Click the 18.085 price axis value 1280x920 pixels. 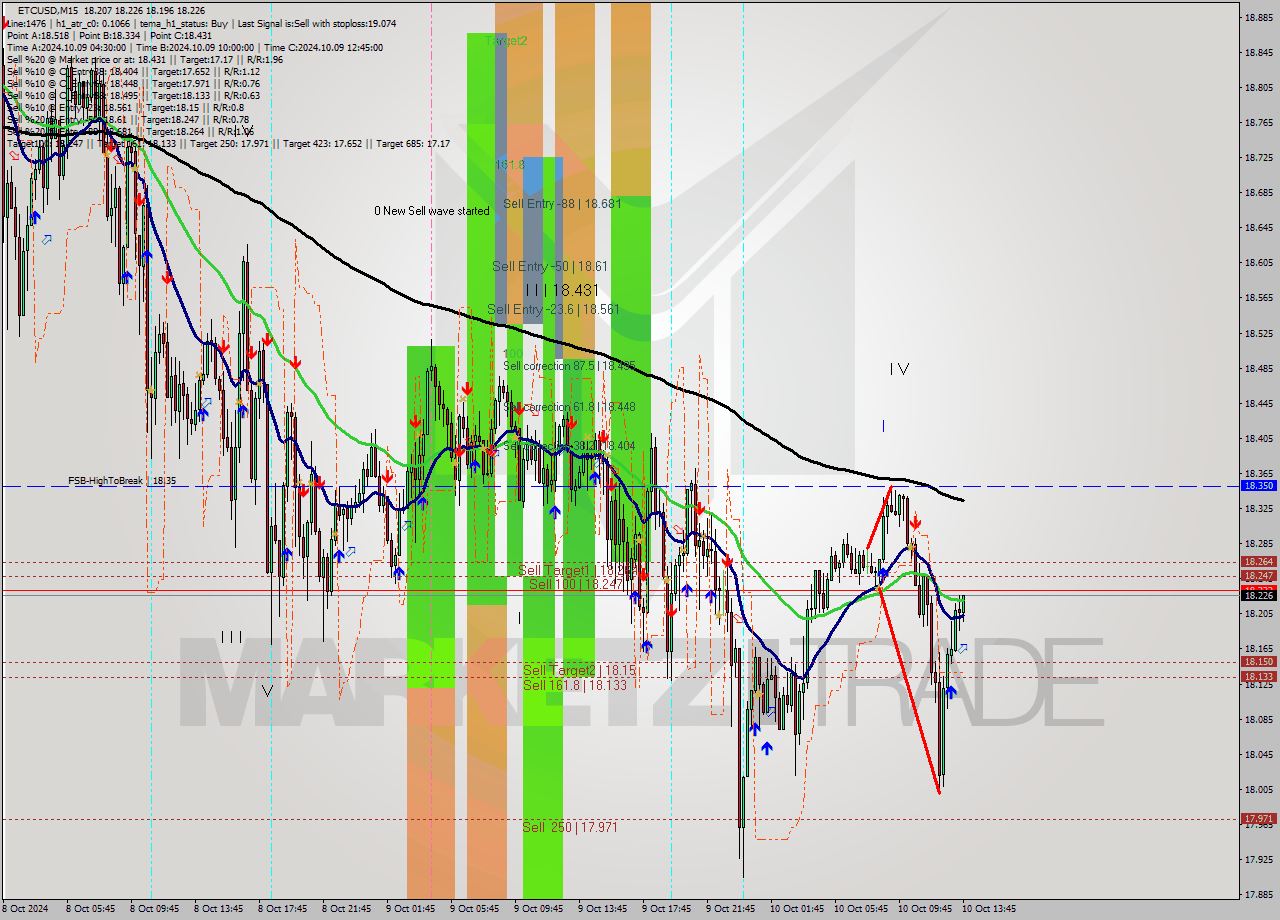[1258, 719]
